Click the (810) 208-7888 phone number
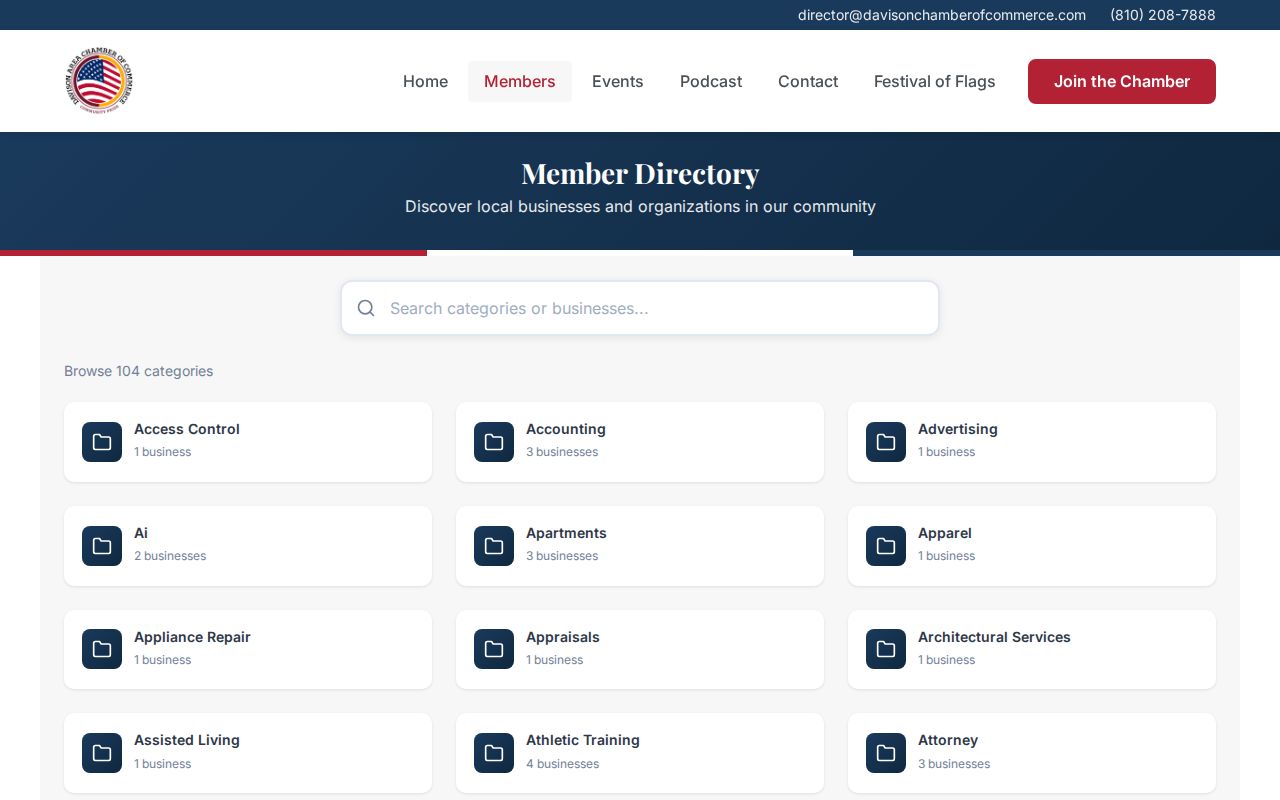 (x=1163, y=15)
